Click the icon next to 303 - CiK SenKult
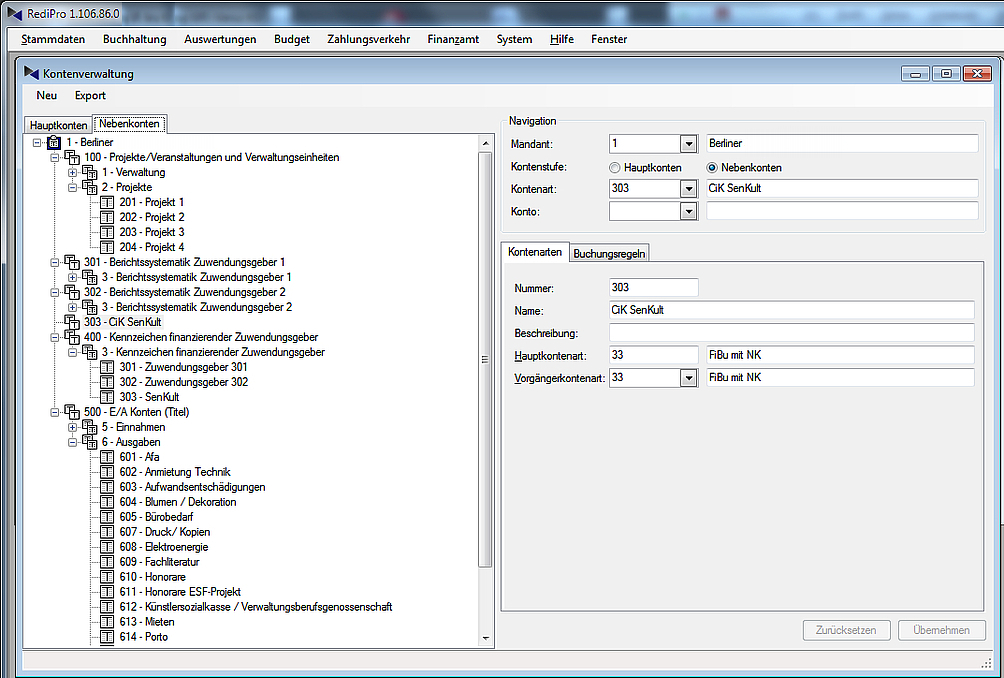 [x=71, y=322]
